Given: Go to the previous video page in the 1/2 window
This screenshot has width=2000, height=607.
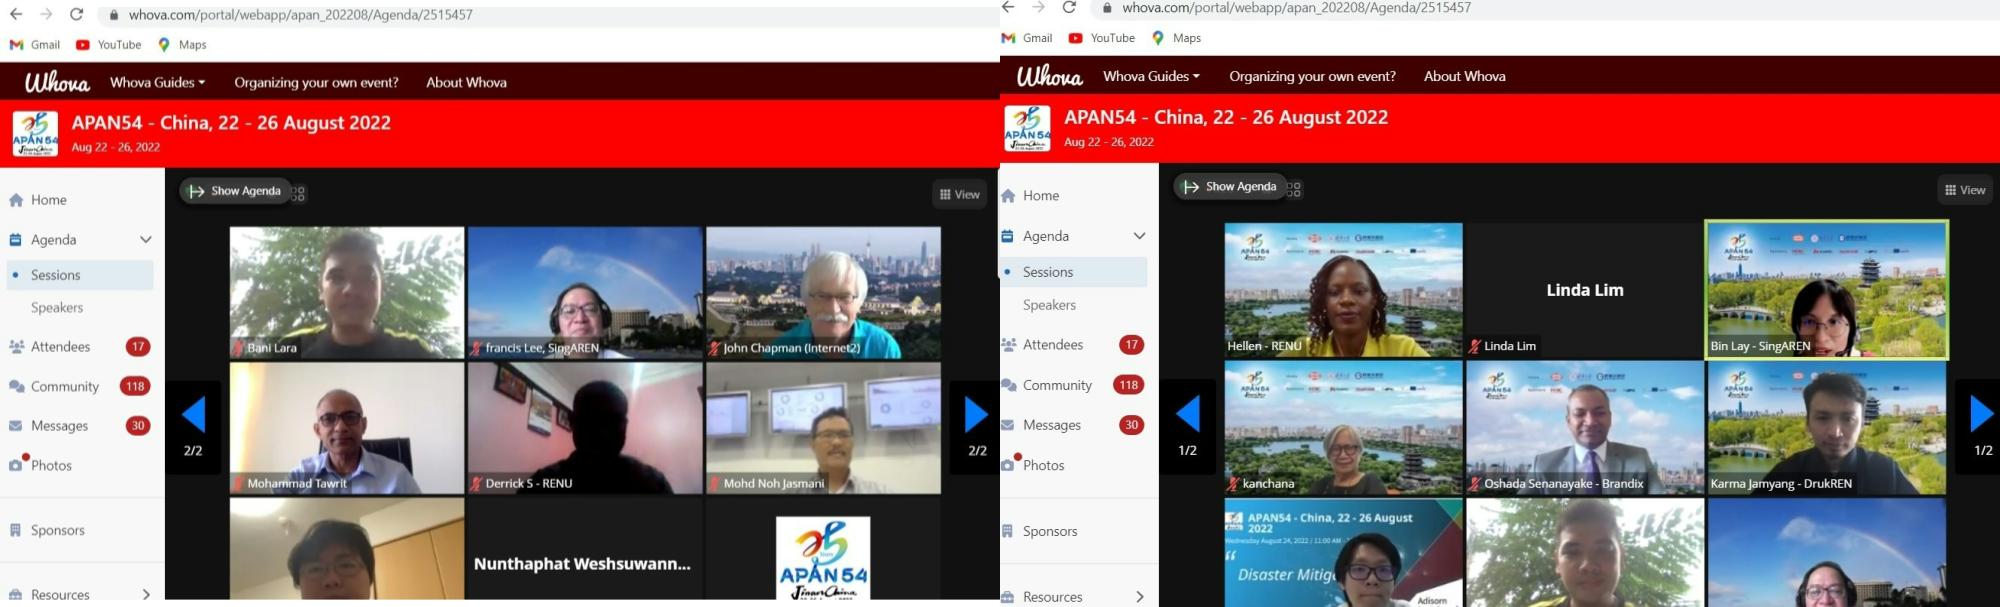Looking at the screenshot, I should point(1187,413).
